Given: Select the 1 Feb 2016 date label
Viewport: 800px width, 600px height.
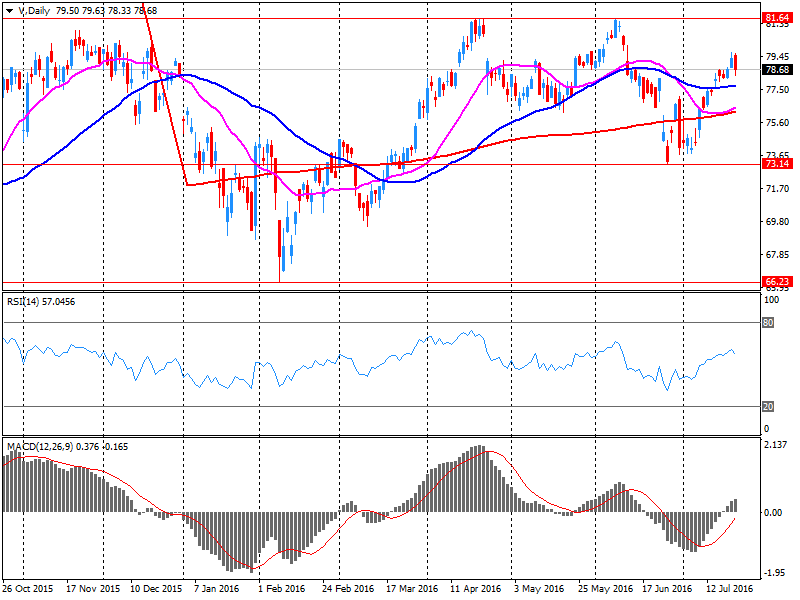Looking at the screenshot, I should tap(282, 588).
